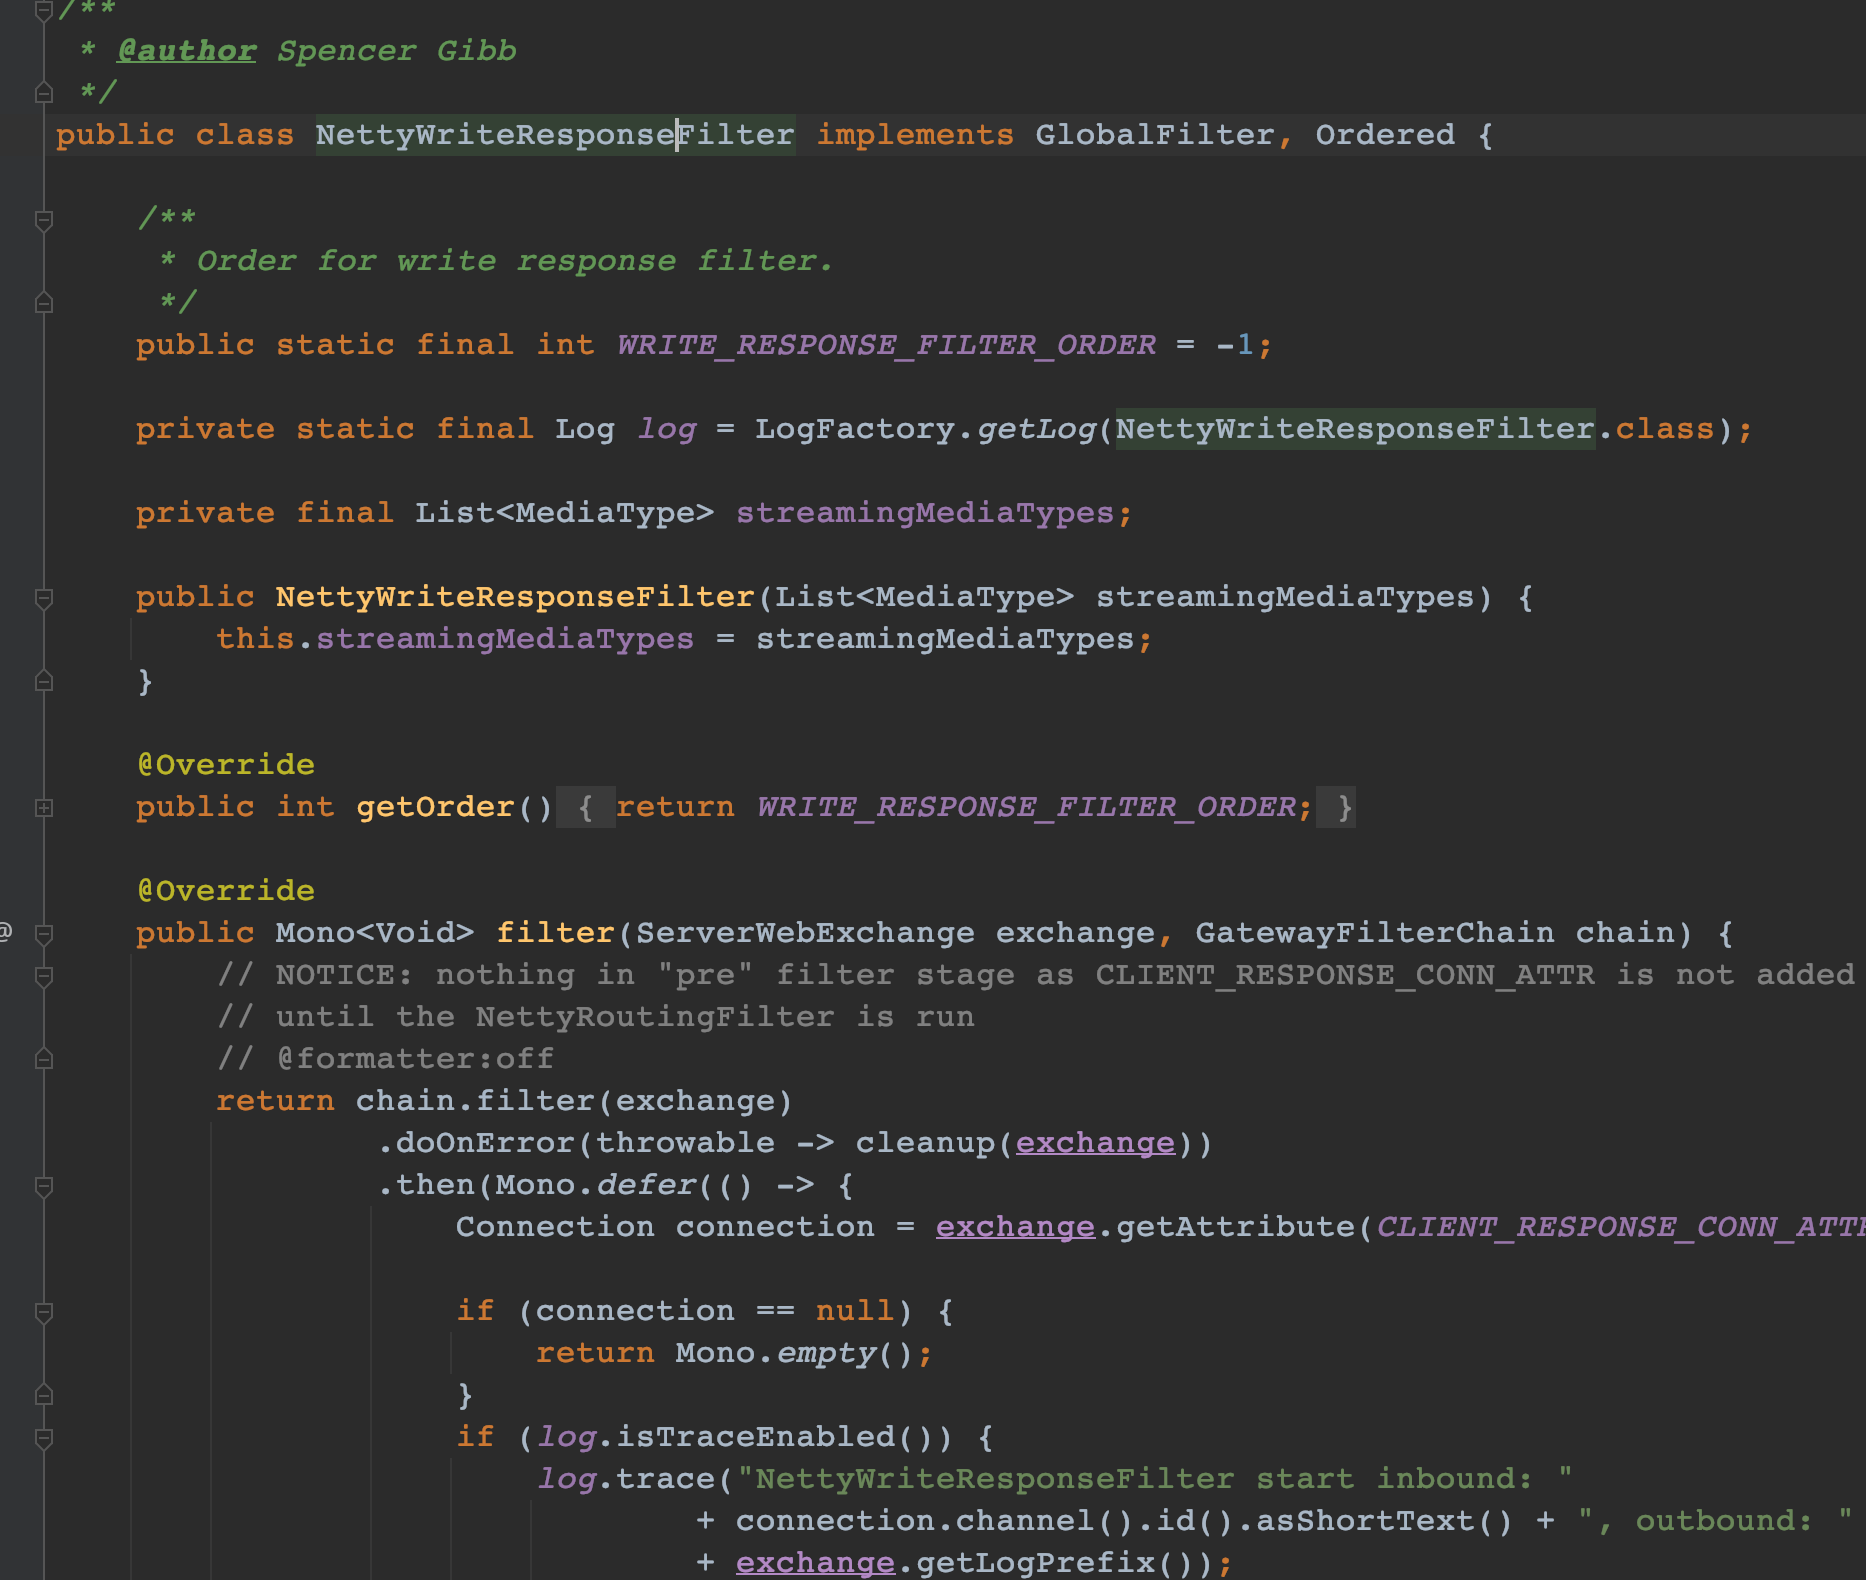Click the "NettyWriteResponseFilter start inbound: " string literal
The image size is (1866, 1580).
[x=1155, y=1479]
